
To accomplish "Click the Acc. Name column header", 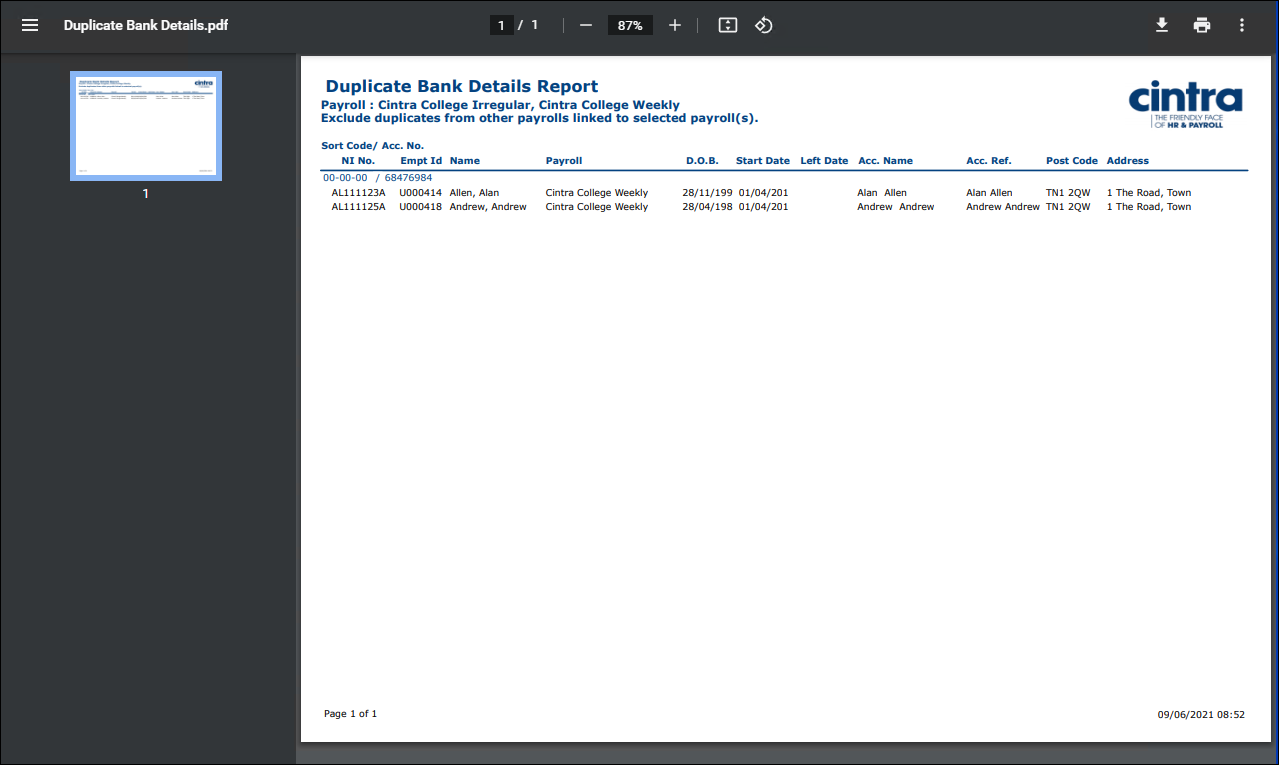I will click(886, 161).
